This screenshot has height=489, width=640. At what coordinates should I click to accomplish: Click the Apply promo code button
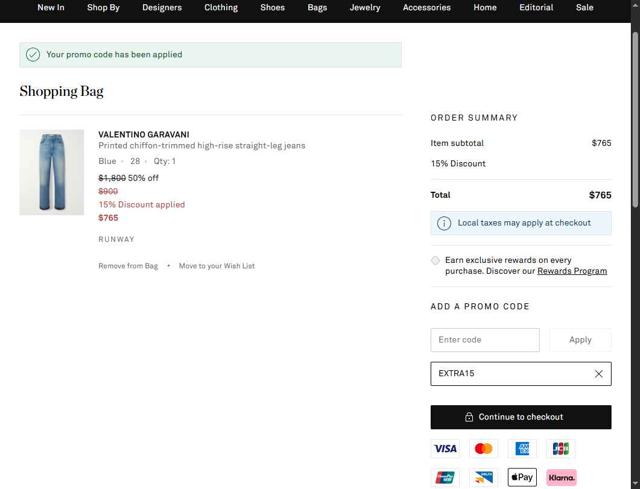click(x=580, y=340)
